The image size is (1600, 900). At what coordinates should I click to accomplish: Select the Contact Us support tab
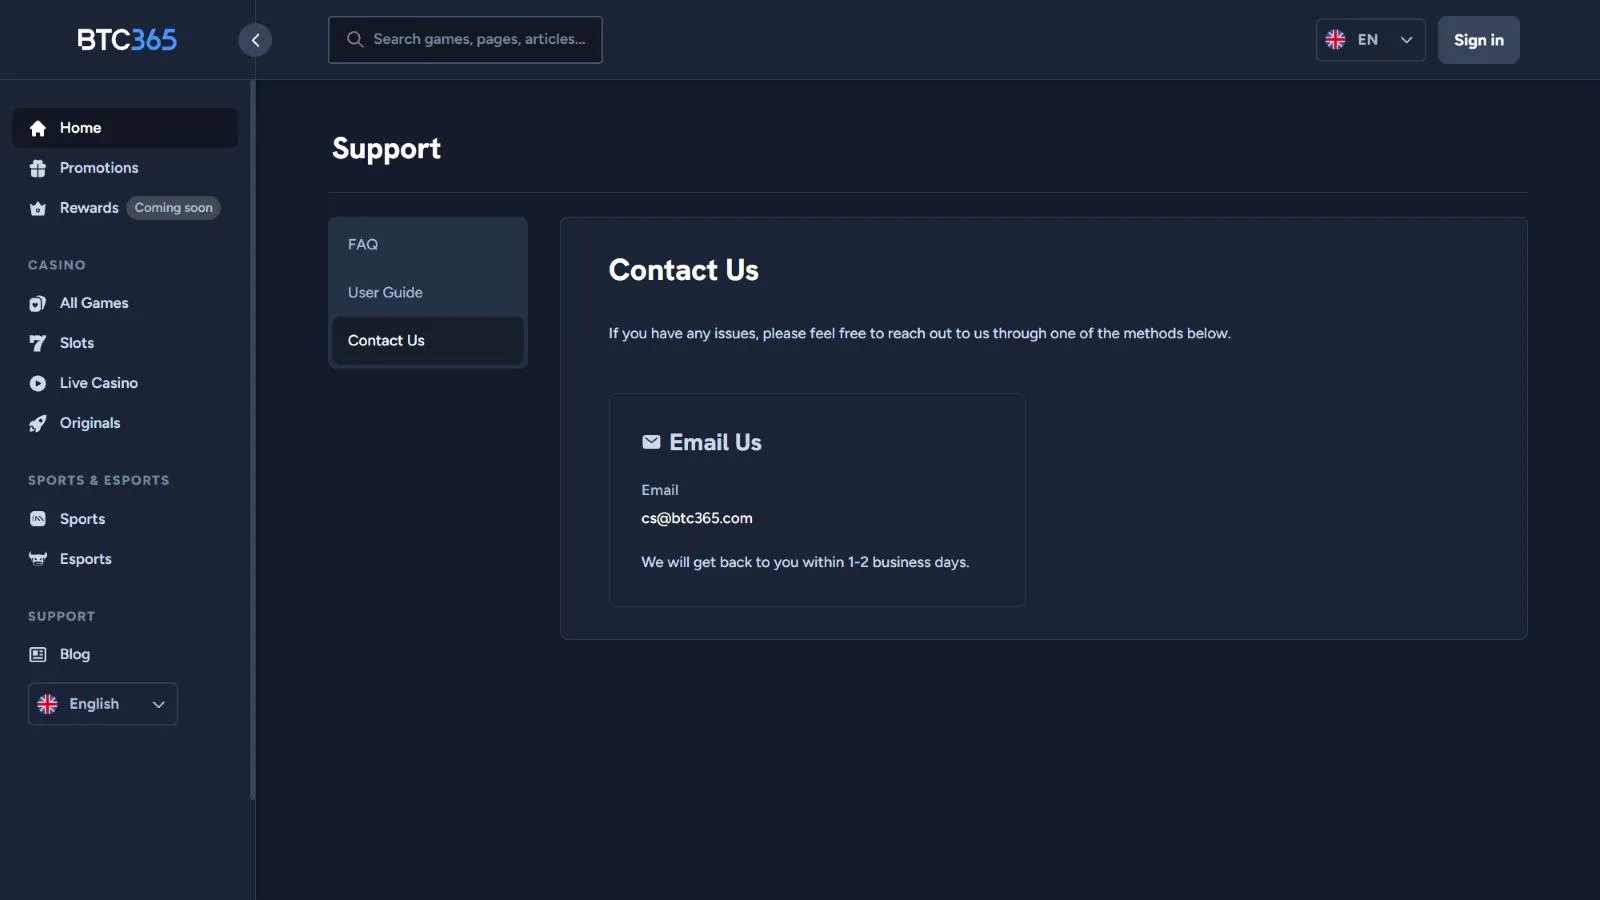pos(386,340)
